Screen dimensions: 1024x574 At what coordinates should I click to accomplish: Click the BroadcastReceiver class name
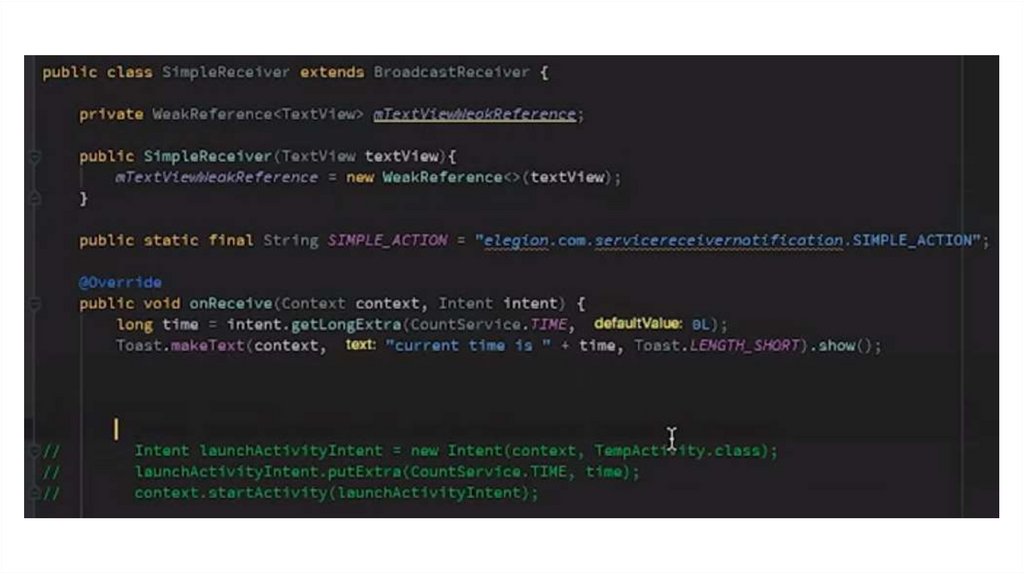click(x=451, y=72)
